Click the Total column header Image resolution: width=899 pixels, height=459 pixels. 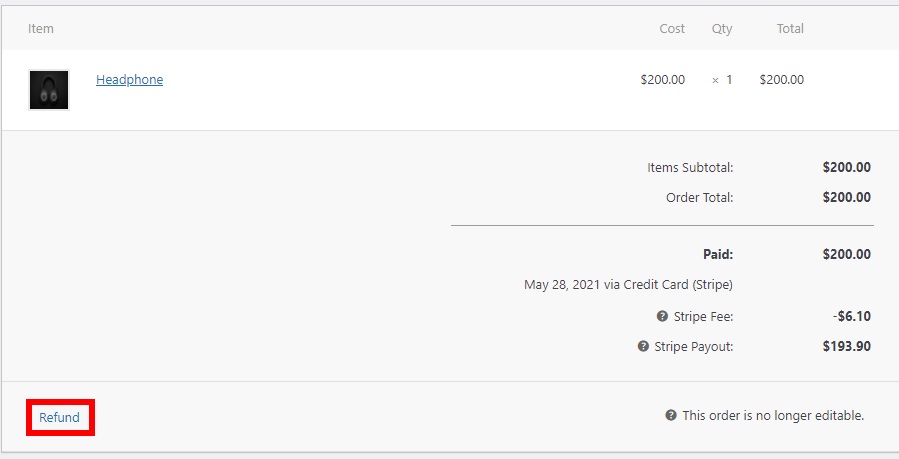790,28
